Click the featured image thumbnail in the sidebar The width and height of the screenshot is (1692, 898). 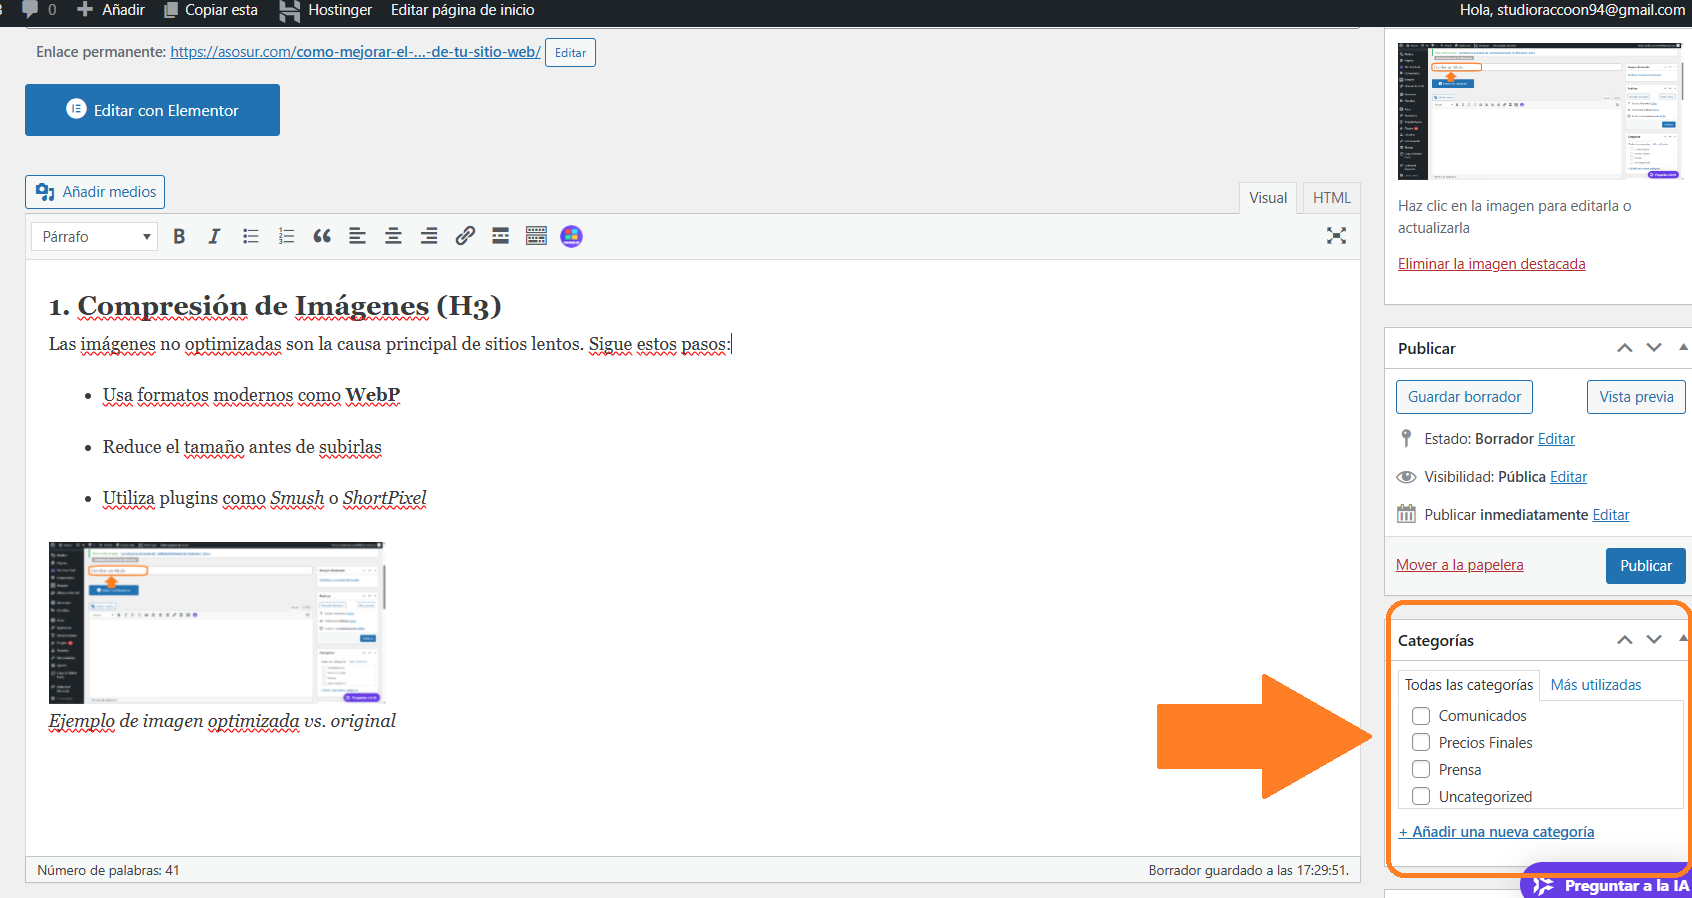pos(1539,111)
